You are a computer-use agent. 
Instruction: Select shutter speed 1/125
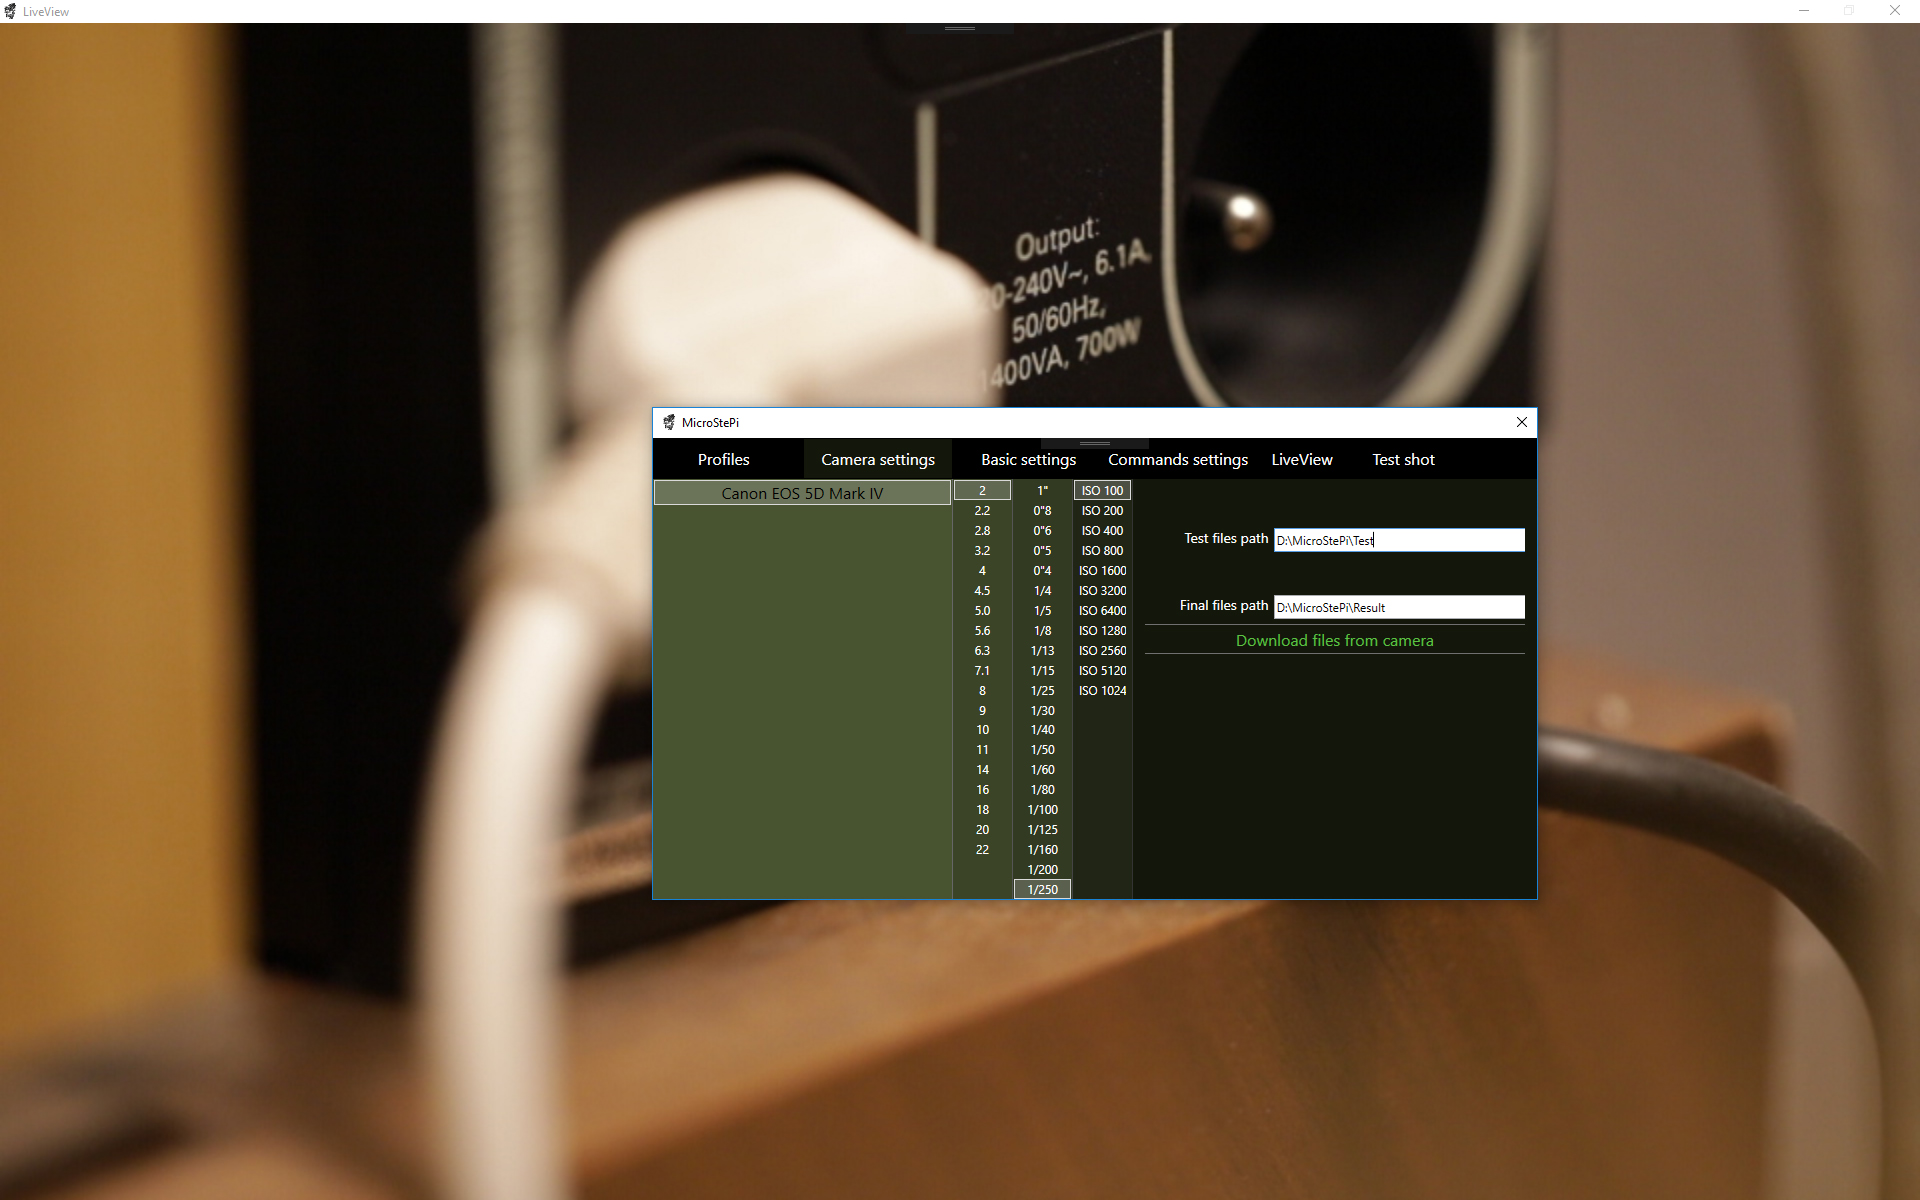[x=1042, y=830]
